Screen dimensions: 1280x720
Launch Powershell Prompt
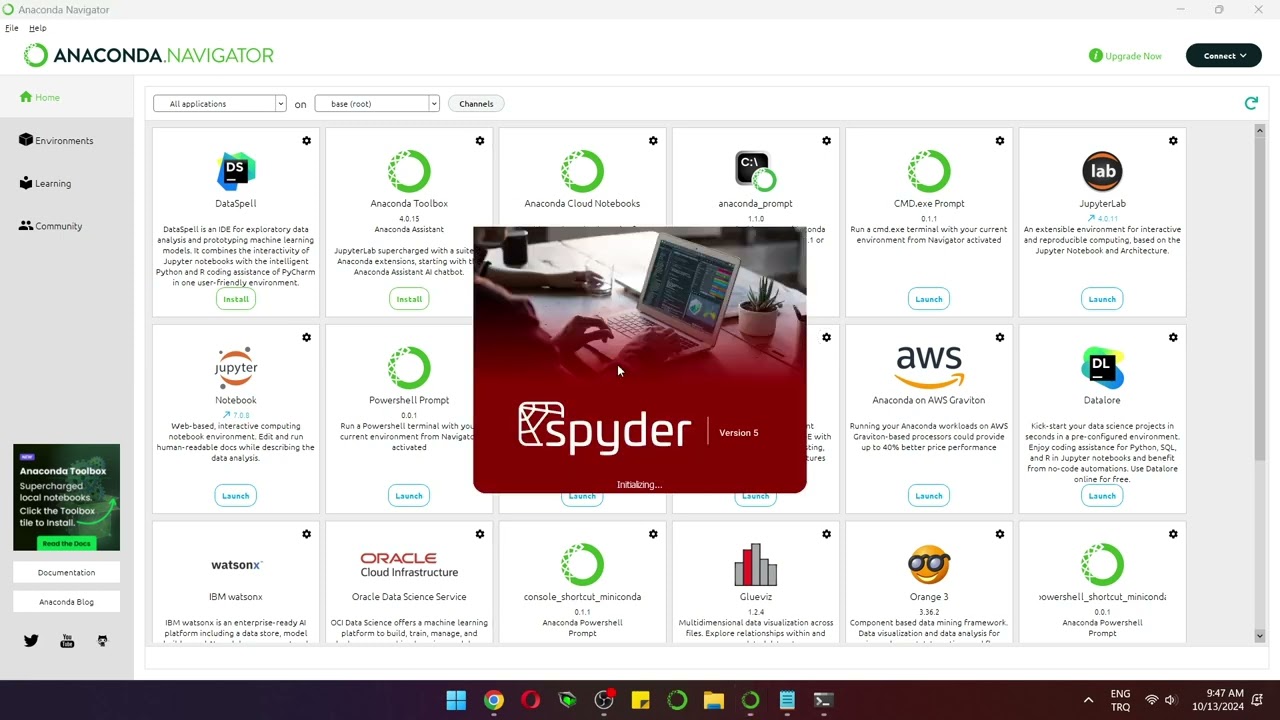(409, 496)
